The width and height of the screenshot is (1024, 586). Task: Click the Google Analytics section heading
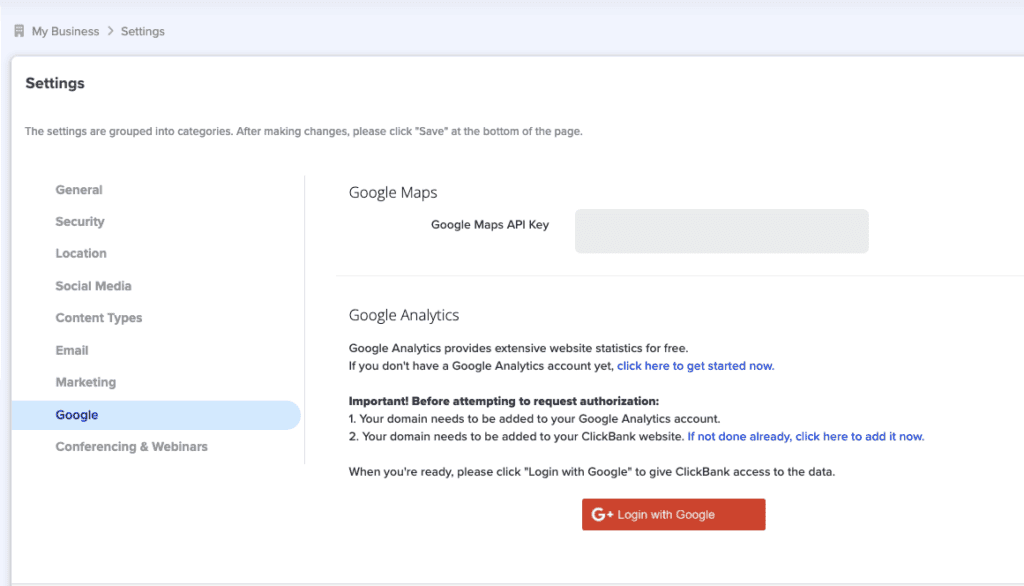point(404,315)
